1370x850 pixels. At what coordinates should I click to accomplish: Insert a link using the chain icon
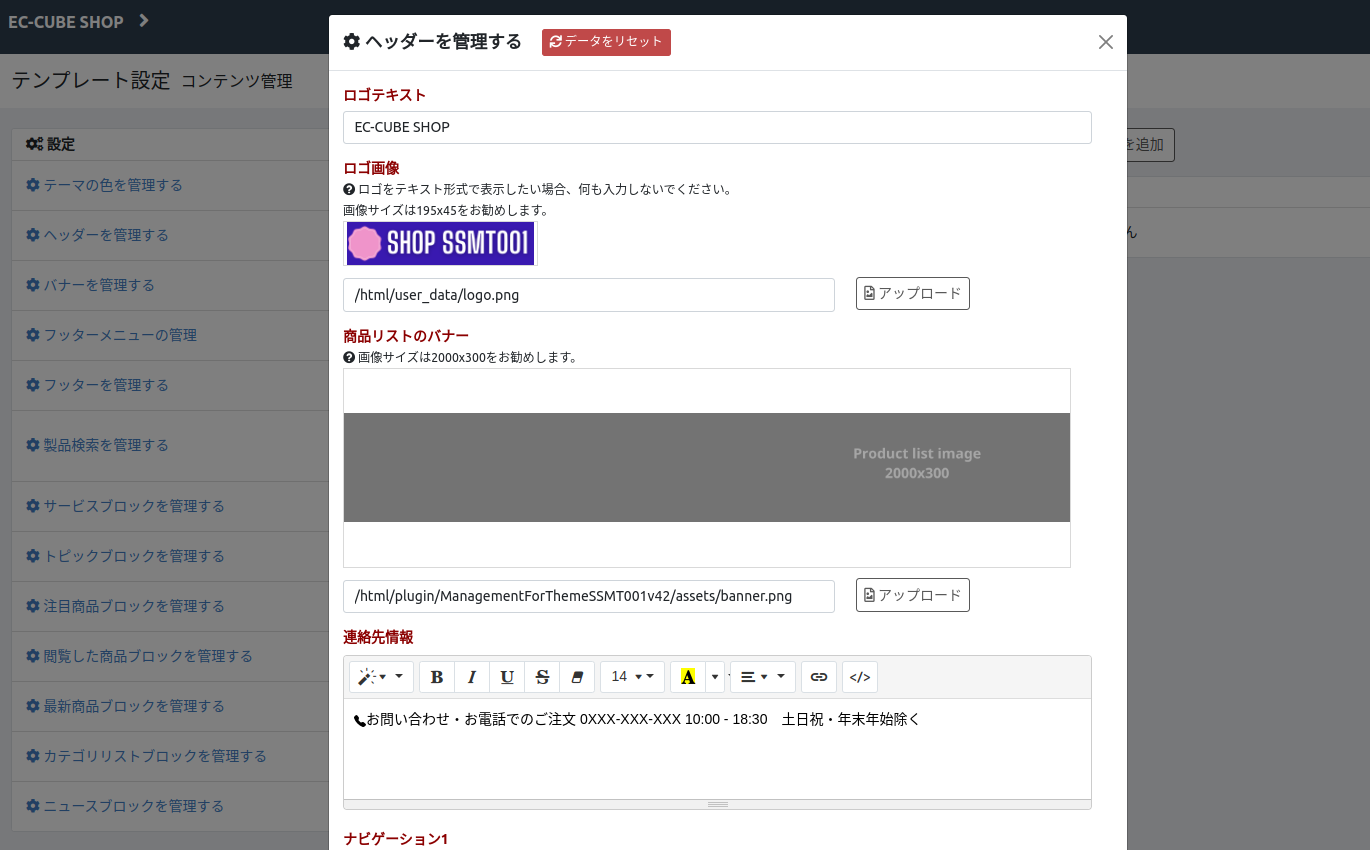click(819, 677)
